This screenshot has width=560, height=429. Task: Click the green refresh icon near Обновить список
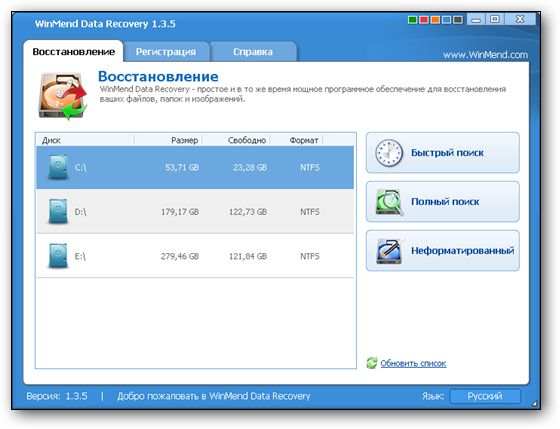tap(372, 363)
